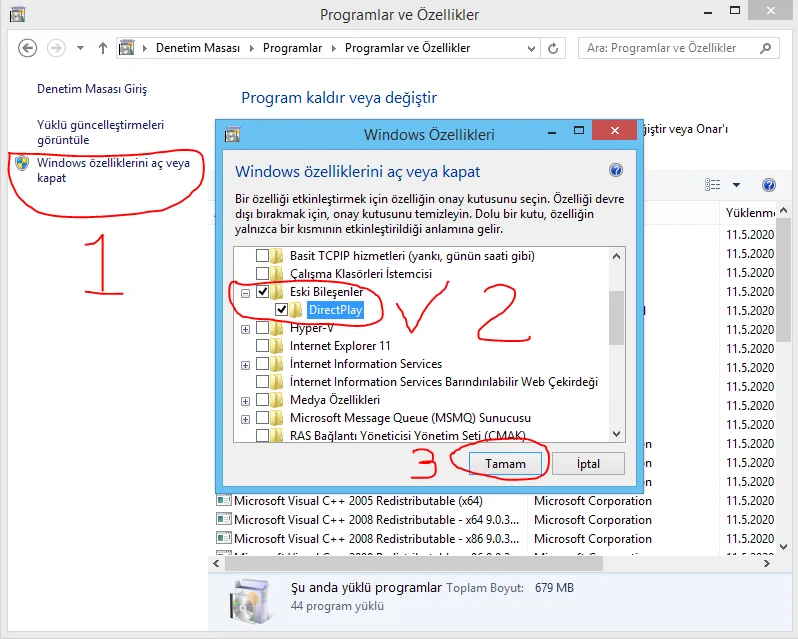
Task: Enable İnternet Information Services checkbox
Action: click(263, 364)
